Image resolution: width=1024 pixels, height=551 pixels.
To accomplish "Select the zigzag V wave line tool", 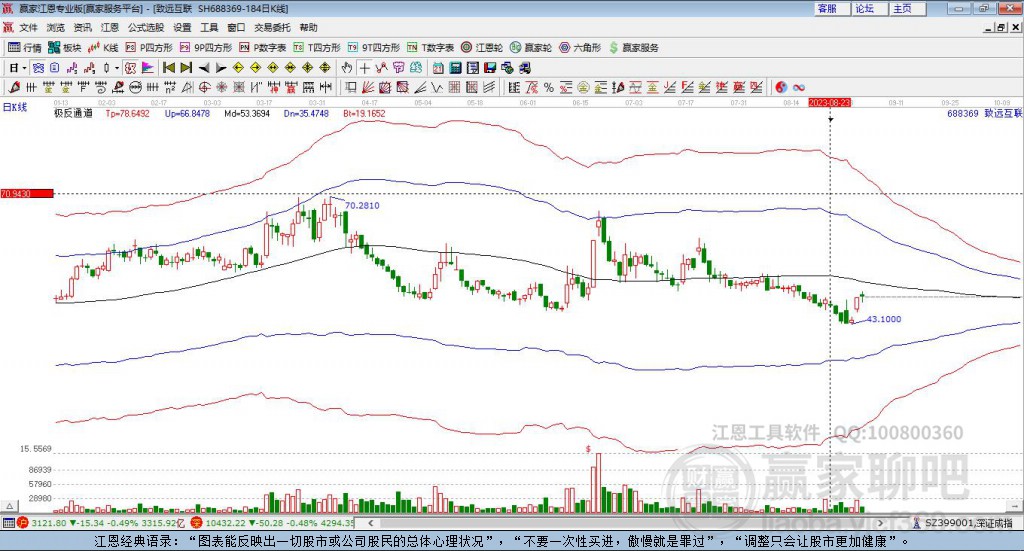I will point(437,87).
